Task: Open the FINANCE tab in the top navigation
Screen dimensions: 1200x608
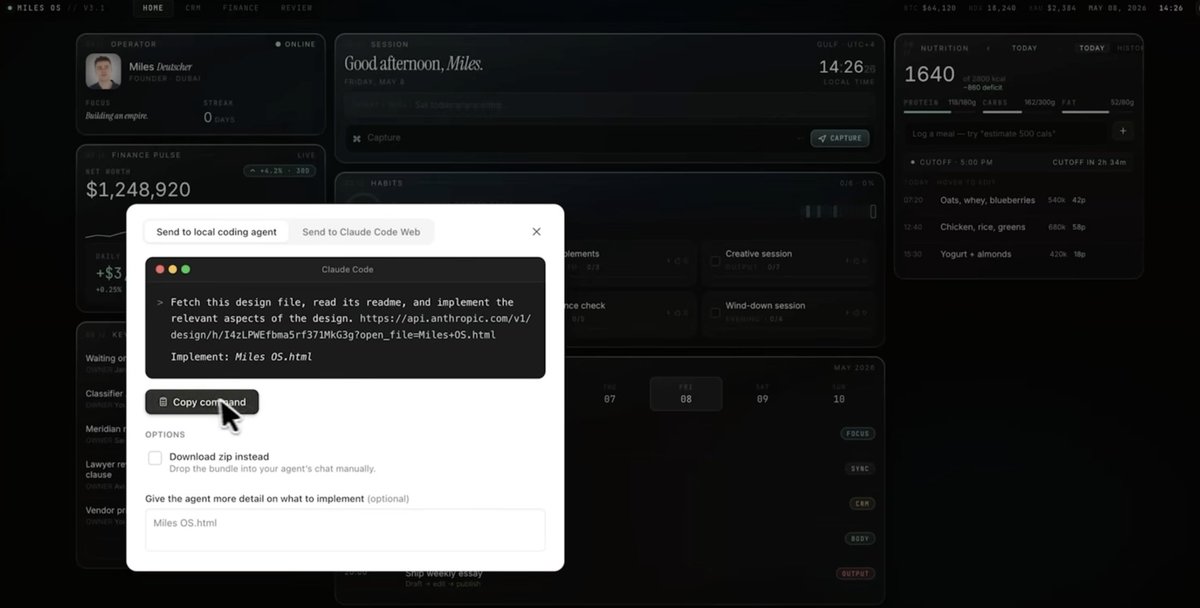Action: (240, 8)
